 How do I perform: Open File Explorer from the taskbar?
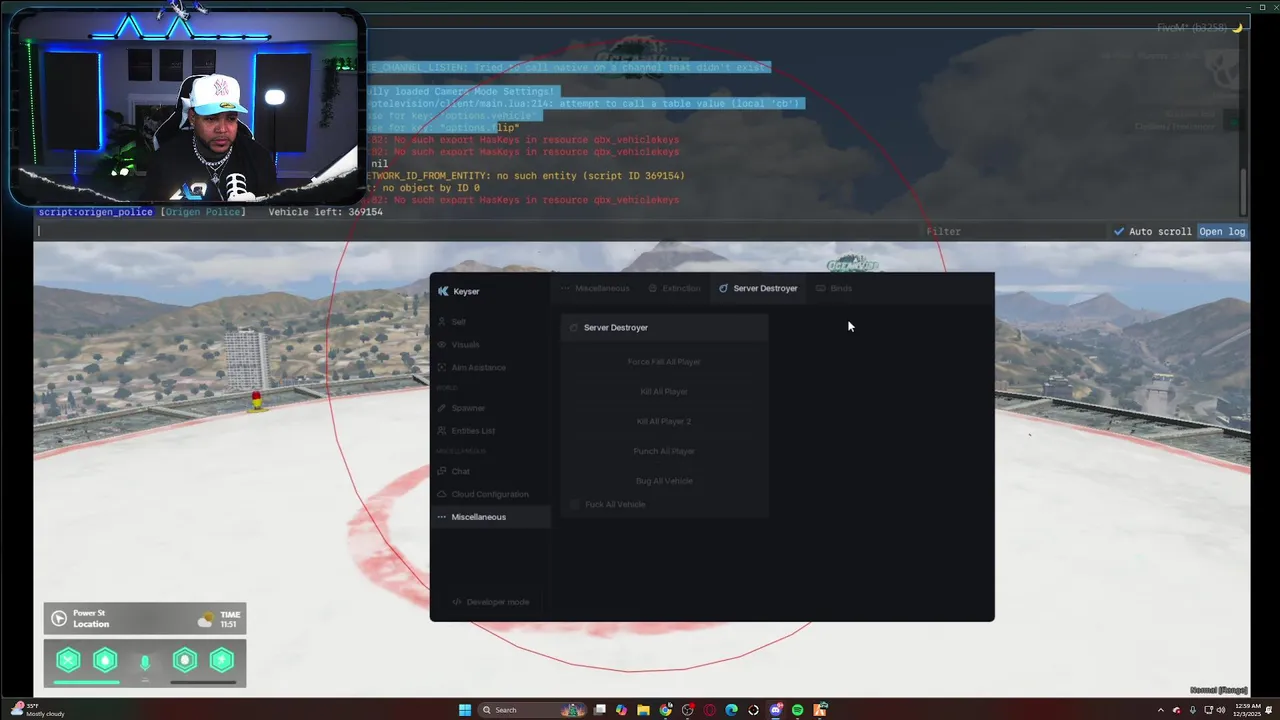coord(643,710)
